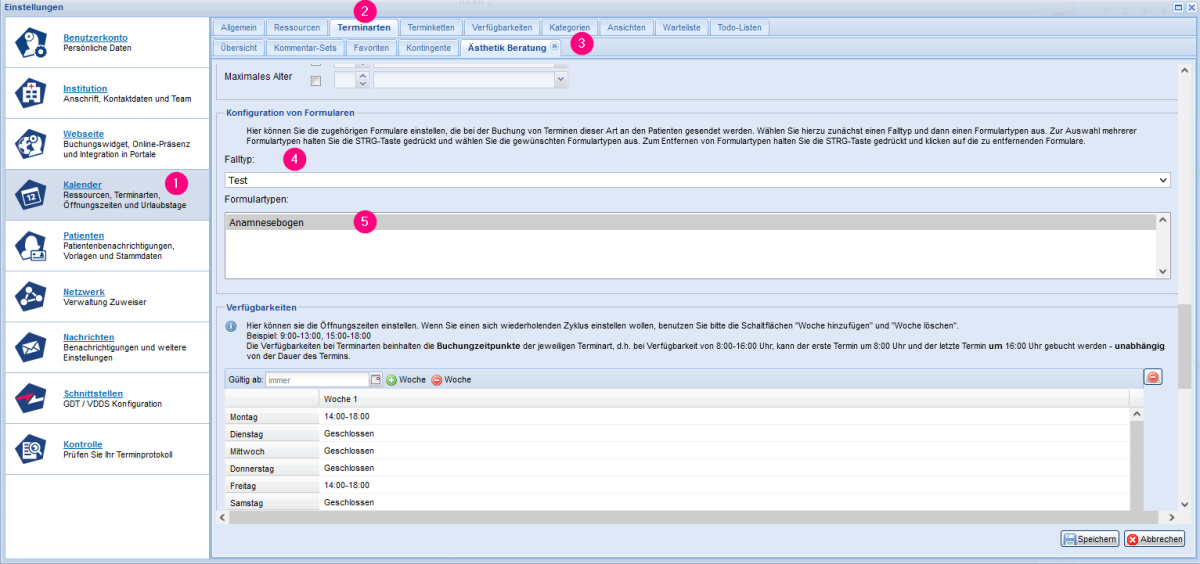Click the Speichern button
Viewport: 1200px width, 564px height.
(1089, 539)
